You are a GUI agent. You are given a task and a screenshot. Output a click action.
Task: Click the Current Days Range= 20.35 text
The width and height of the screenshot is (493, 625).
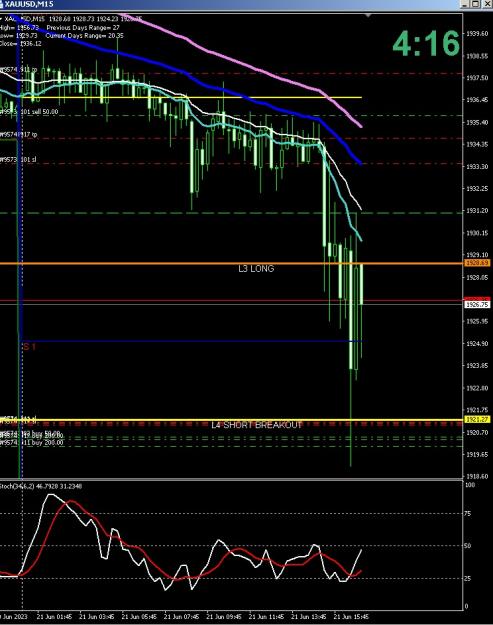84,35
